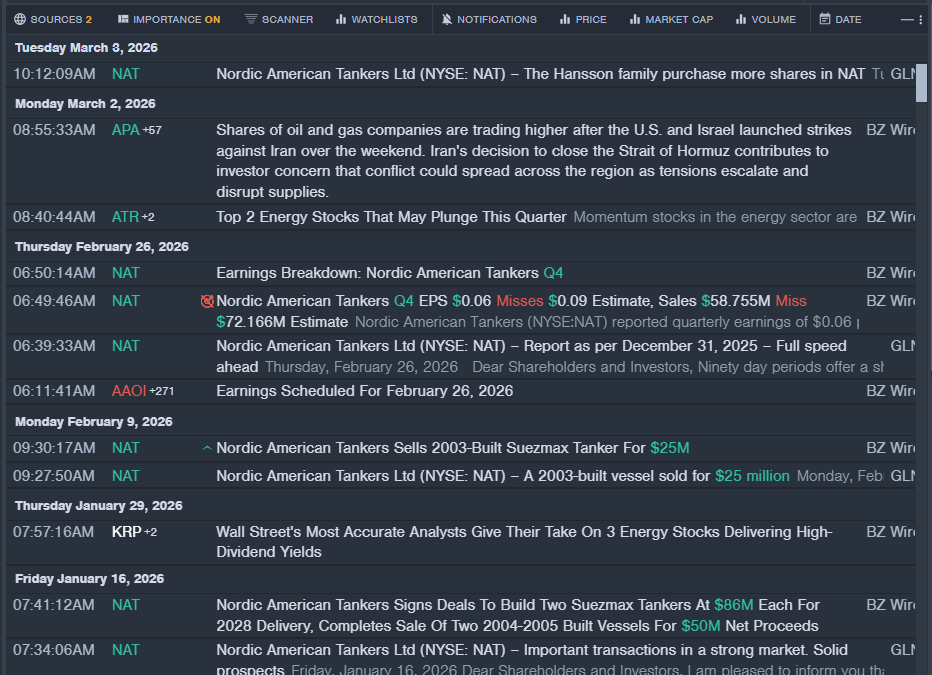Toggle the Notifications bell
Viewport: 932px width, 675px height.
click(x=488, y=19)
